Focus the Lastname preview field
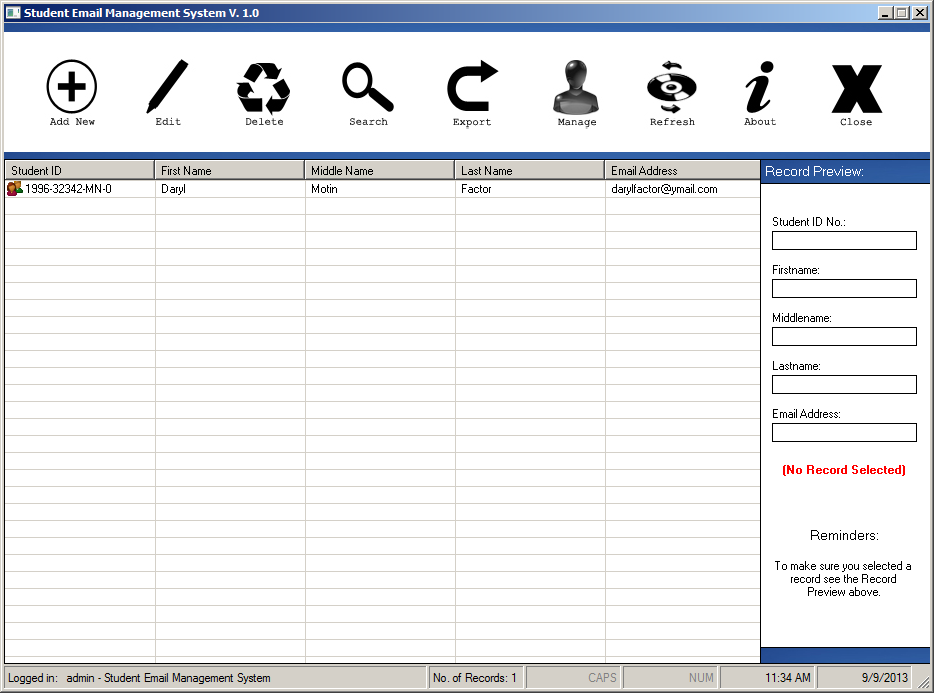934x693 pixels. [844, 384]
